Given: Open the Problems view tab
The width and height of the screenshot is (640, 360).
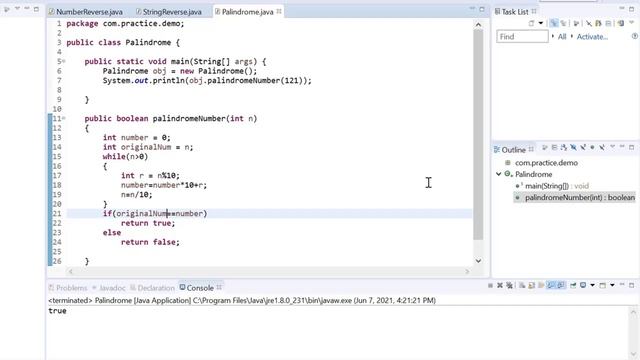Looking at the screenshot, I should pos(68,288).
